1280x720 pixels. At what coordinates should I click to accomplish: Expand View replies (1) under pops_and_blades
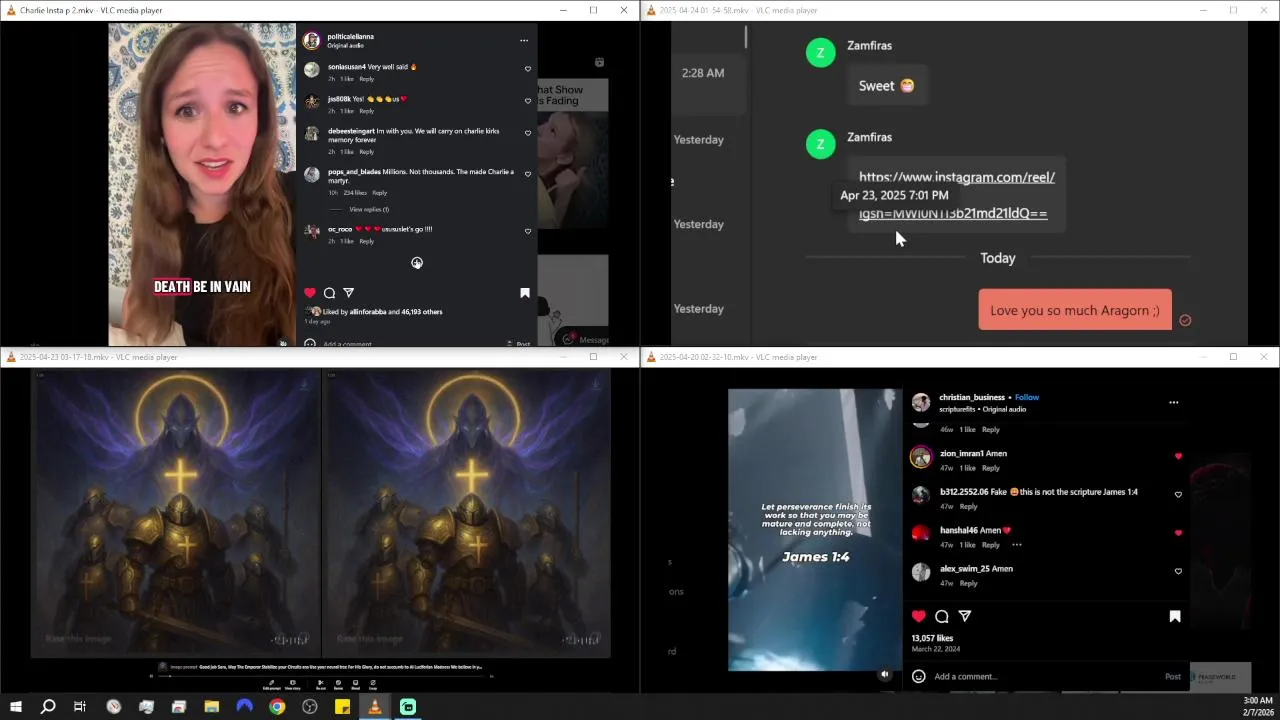point(369,209)
